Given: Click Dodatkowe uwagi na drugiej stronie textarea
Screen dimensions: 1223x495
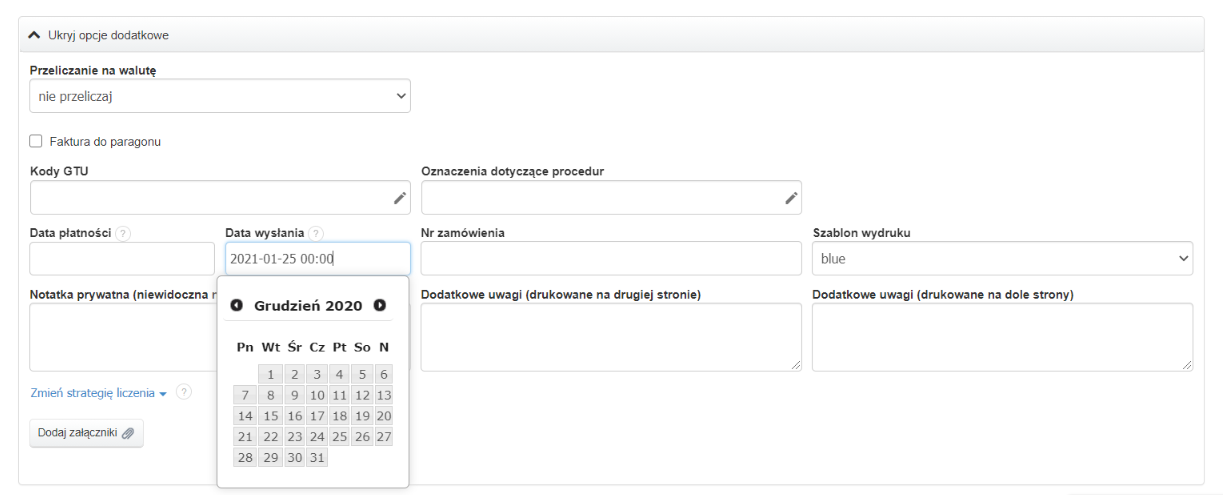Looking at the screenshot, I should click(611, 337).
